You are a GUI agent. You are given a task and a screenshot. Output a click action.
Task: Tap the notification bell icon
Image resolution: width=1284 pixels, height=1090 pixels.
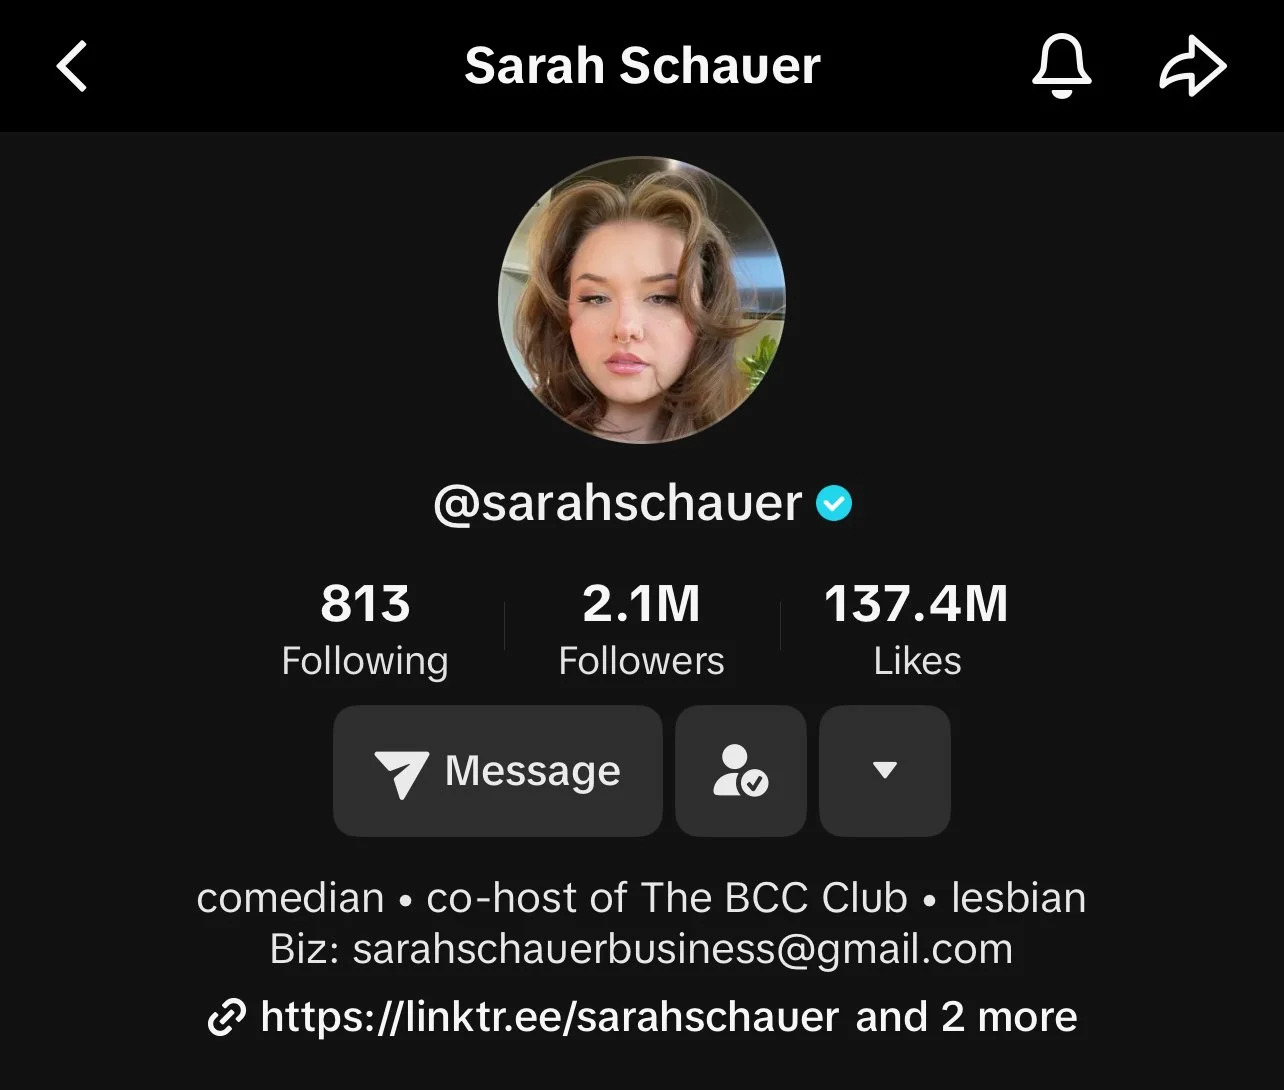(x=1061, y=66)
